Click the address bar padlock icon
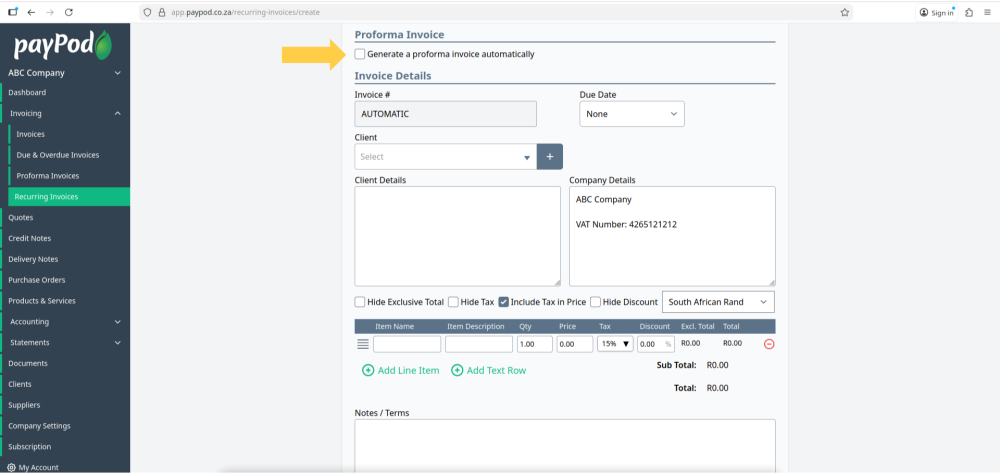 [162, 12]
